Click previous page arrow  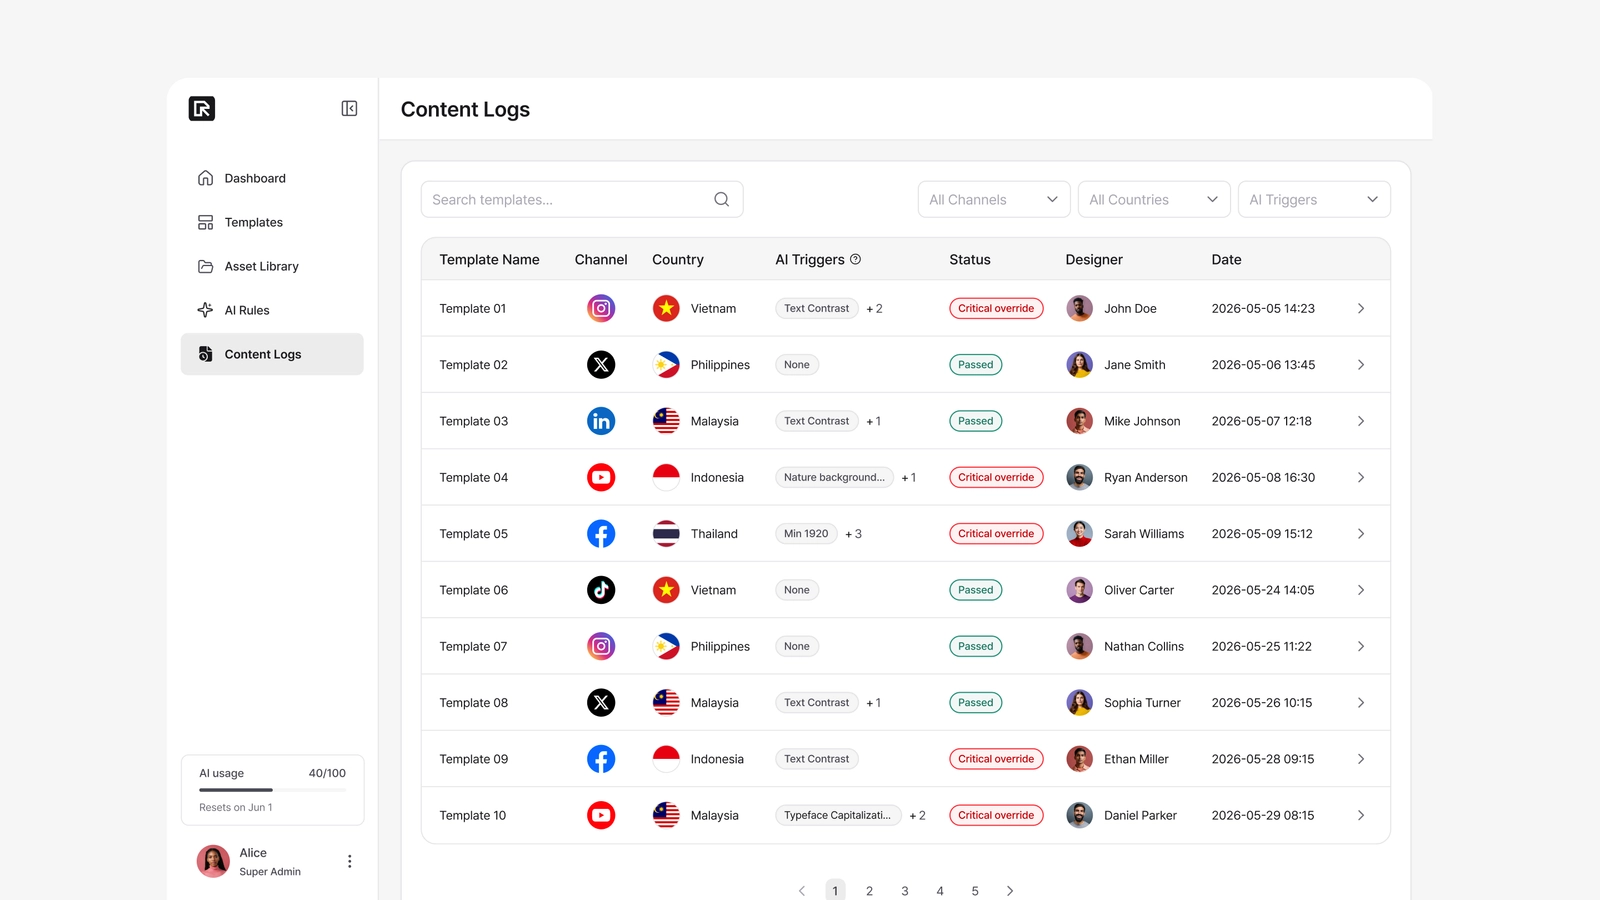(801, 890)
